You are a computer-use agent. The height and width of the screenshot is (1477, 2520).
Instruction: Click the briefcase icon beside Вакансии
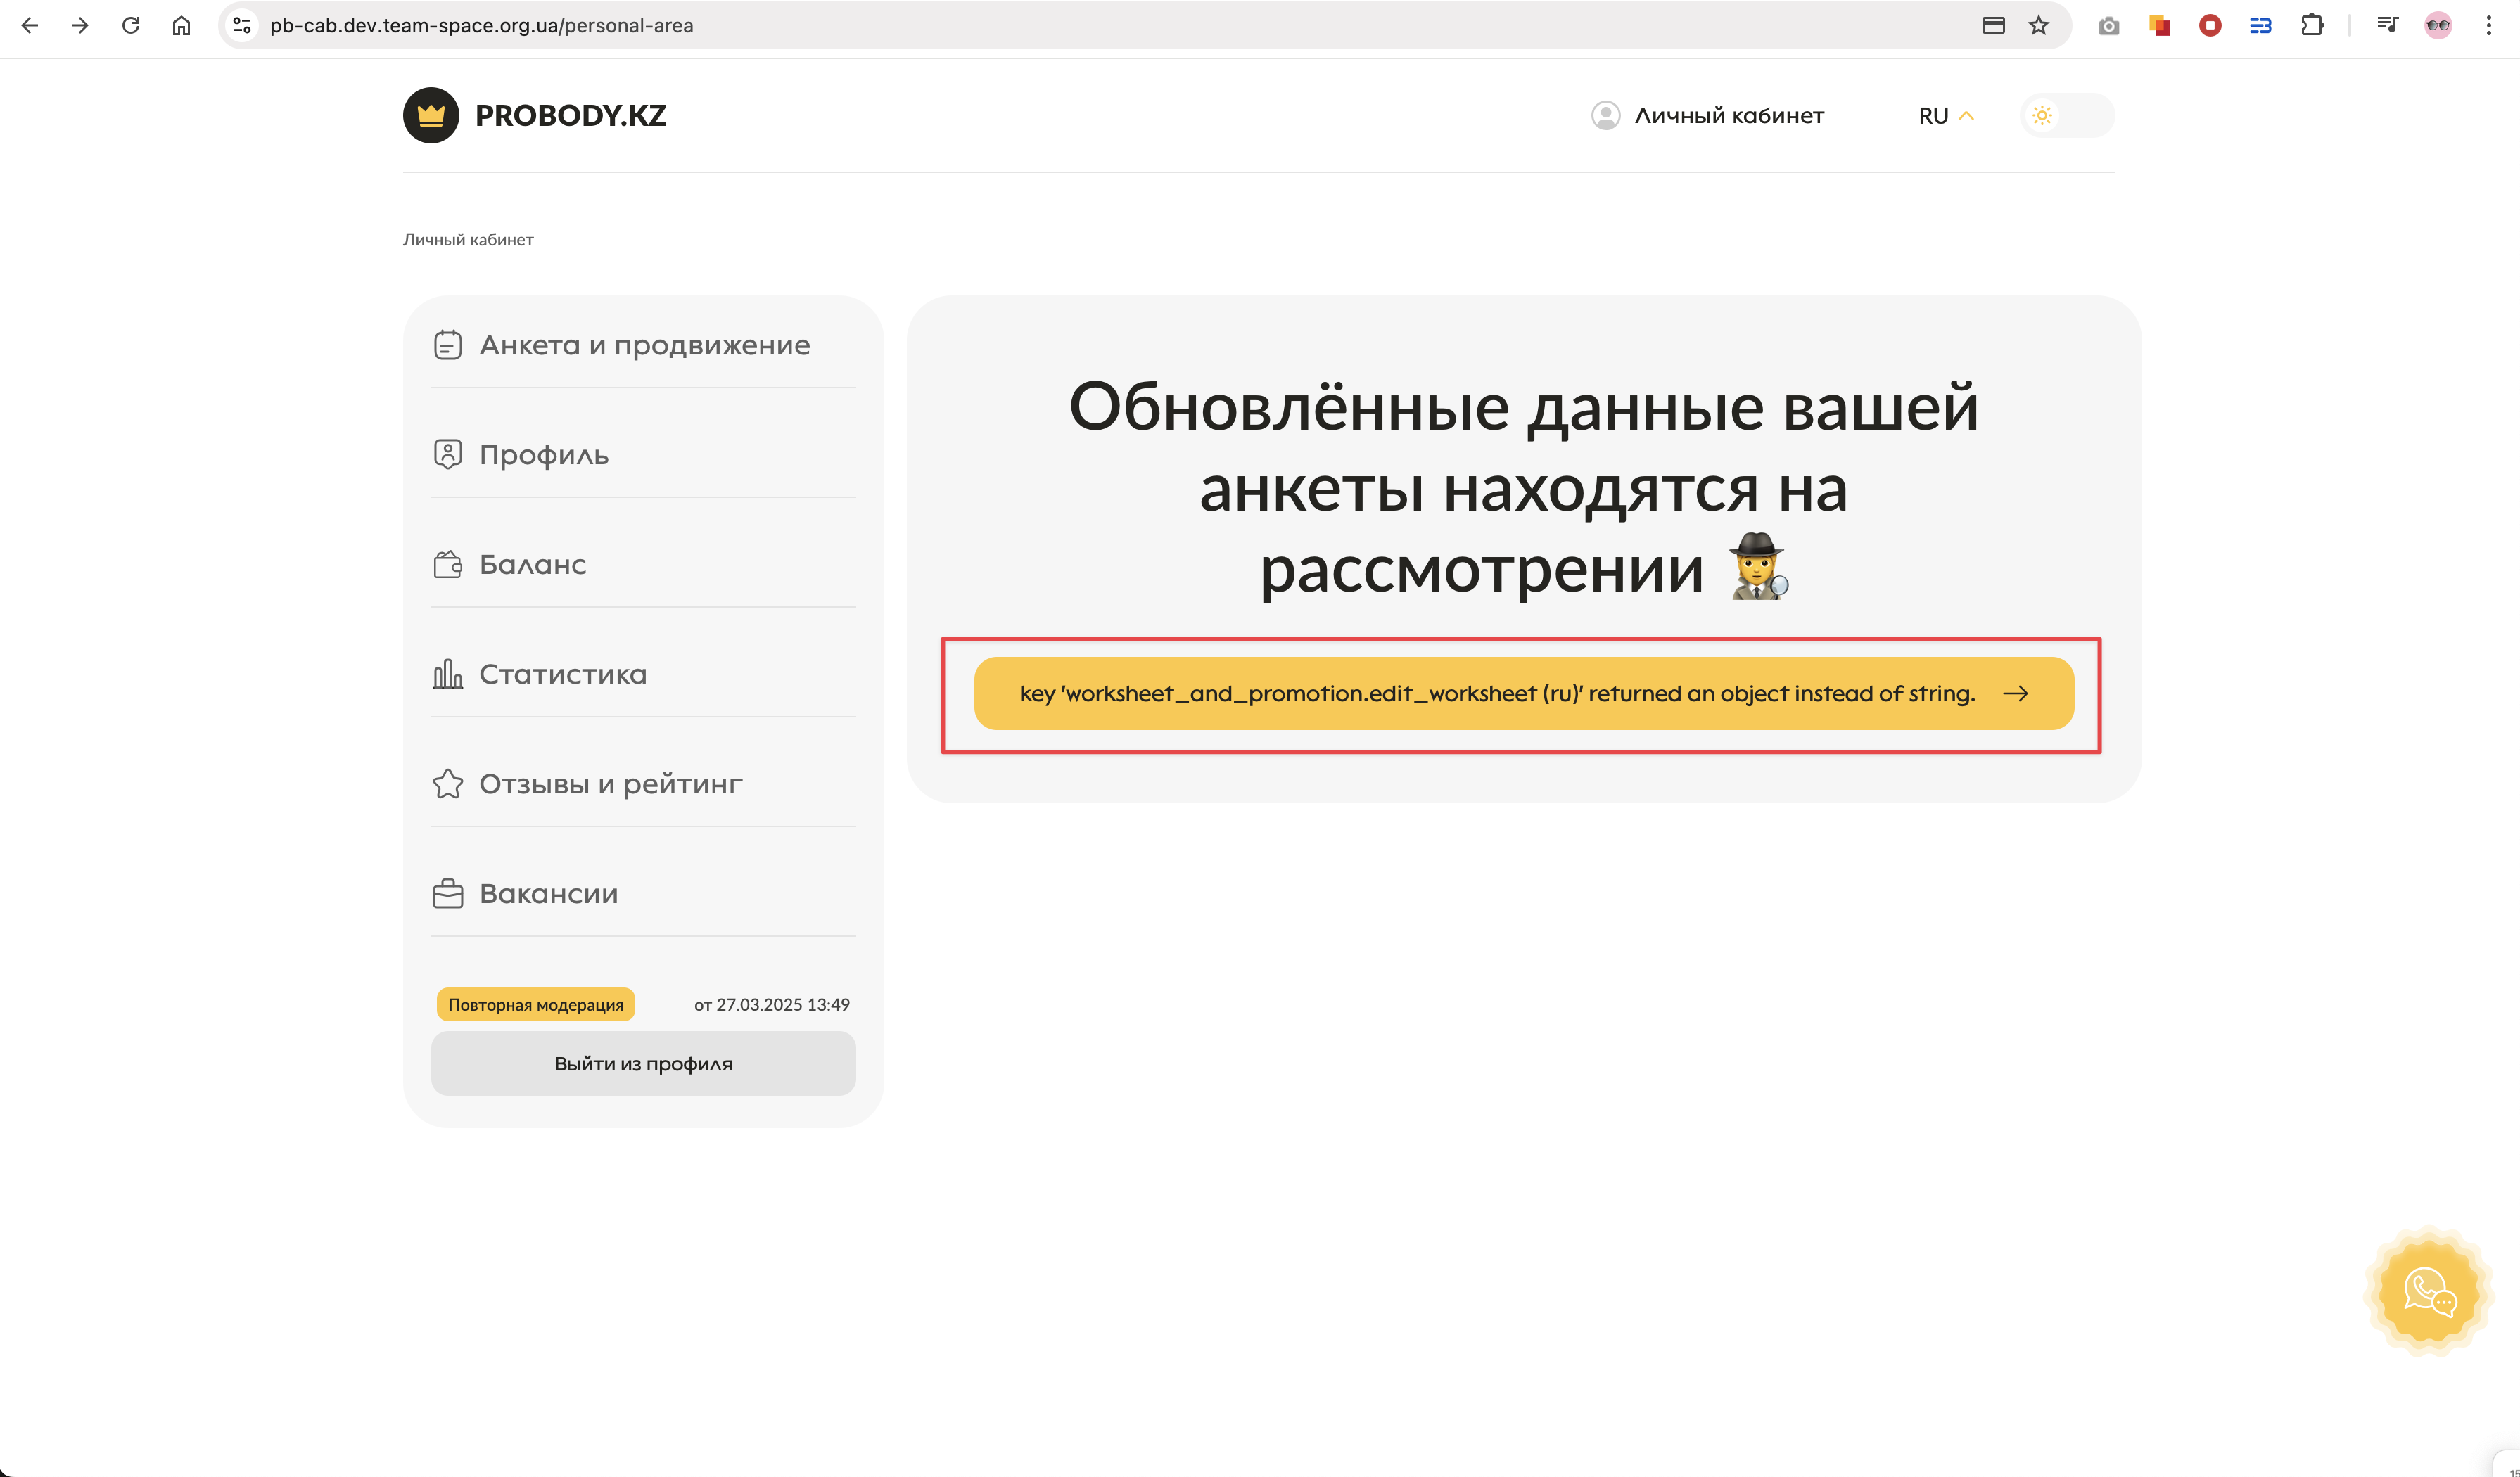click(447, 894)
